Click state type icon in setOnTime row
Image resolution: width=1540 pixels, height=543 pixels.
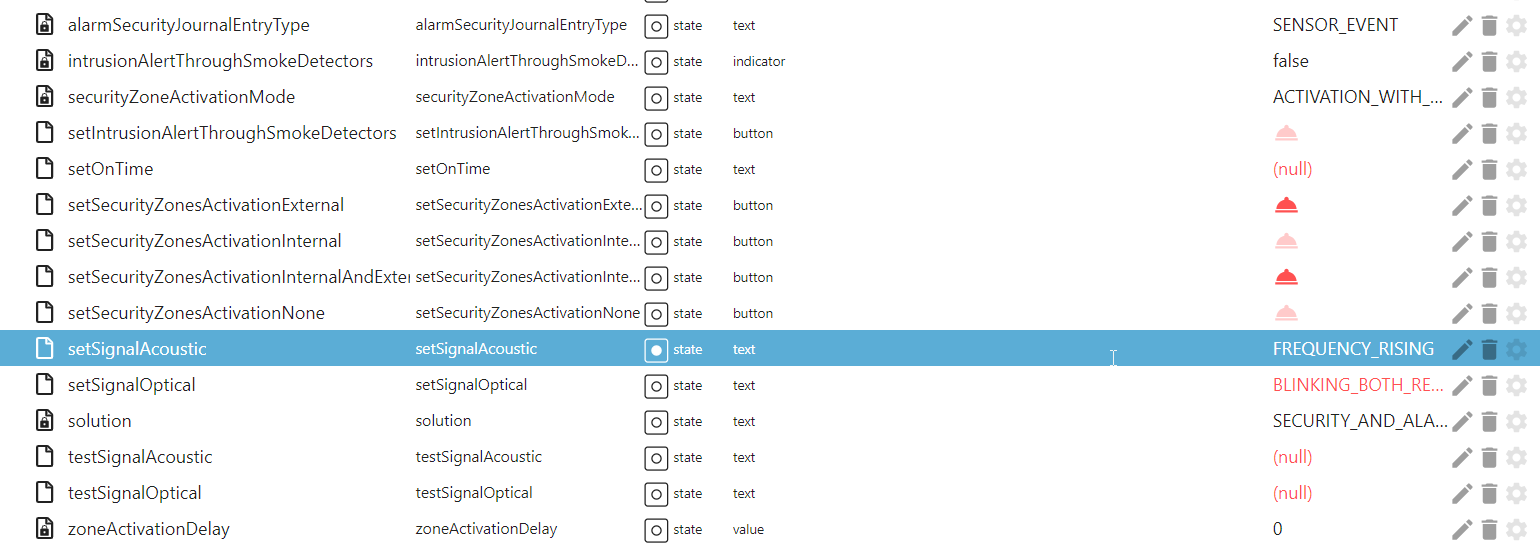click(x=656, y=170)
